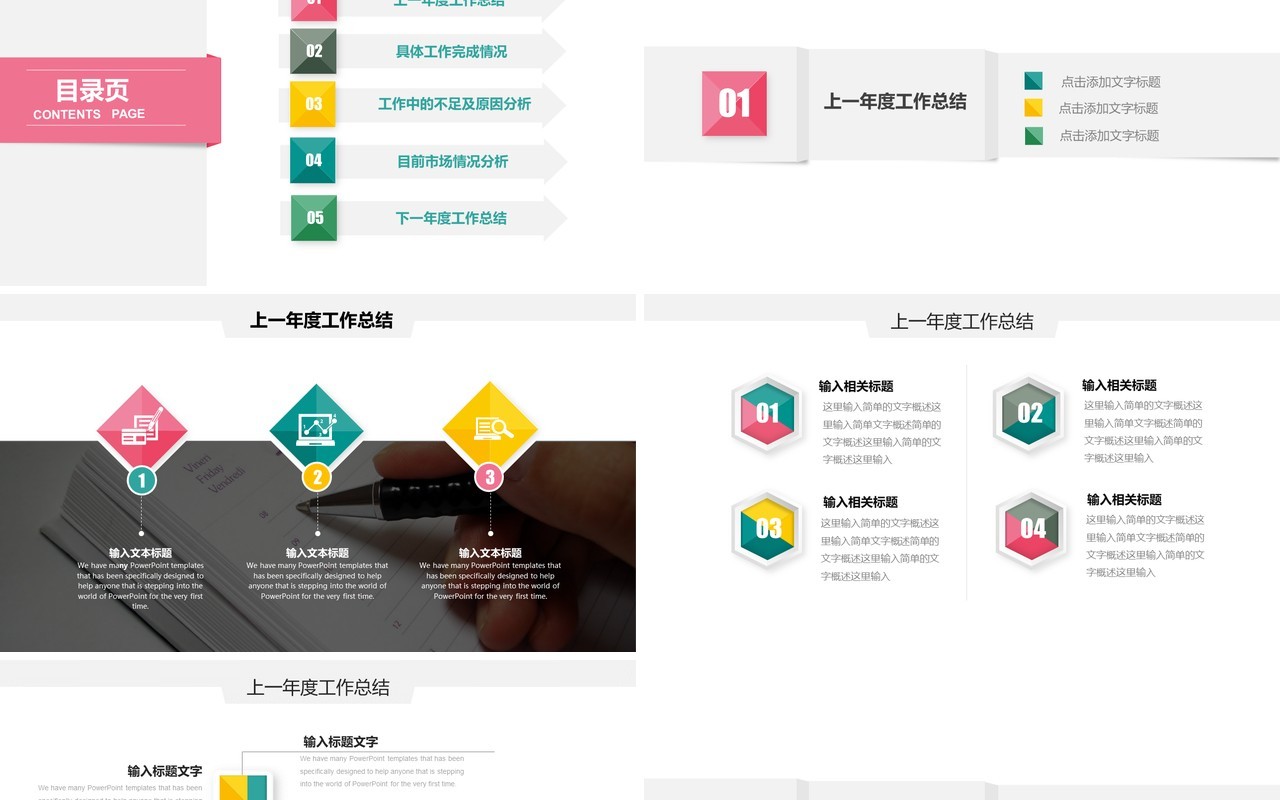Pick the yellow bullet square beside 点击添加文字标题
The width and height of the screenshot is (1280, 800).
1033,108
